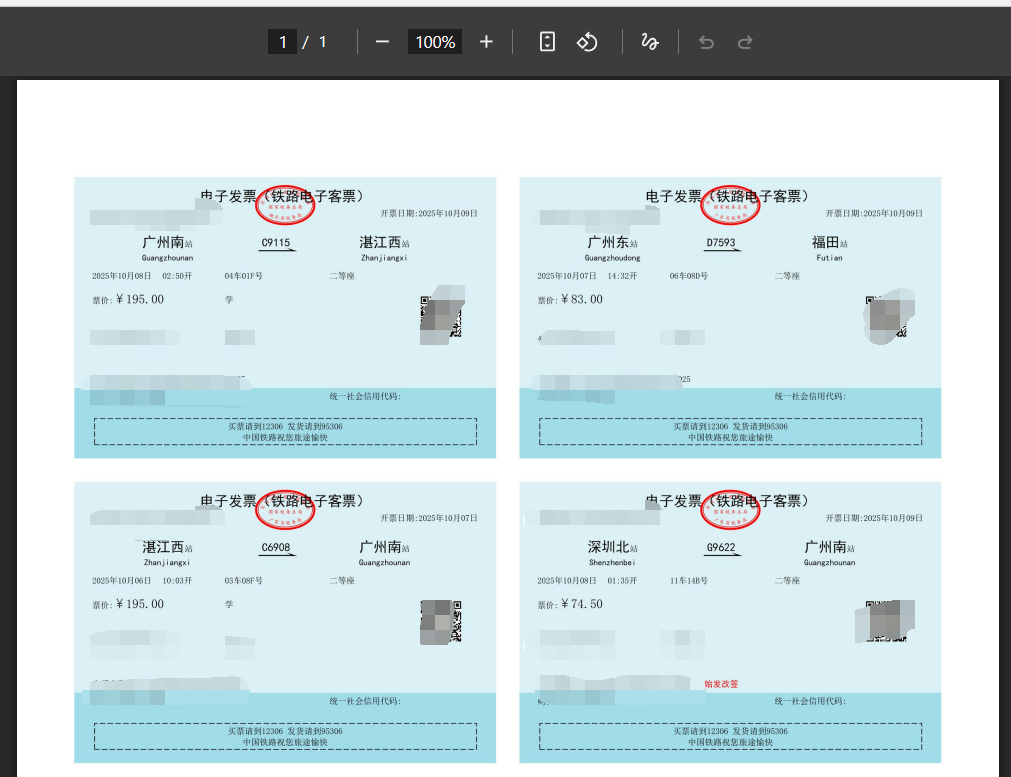Click the zoom out minus button

382,42
